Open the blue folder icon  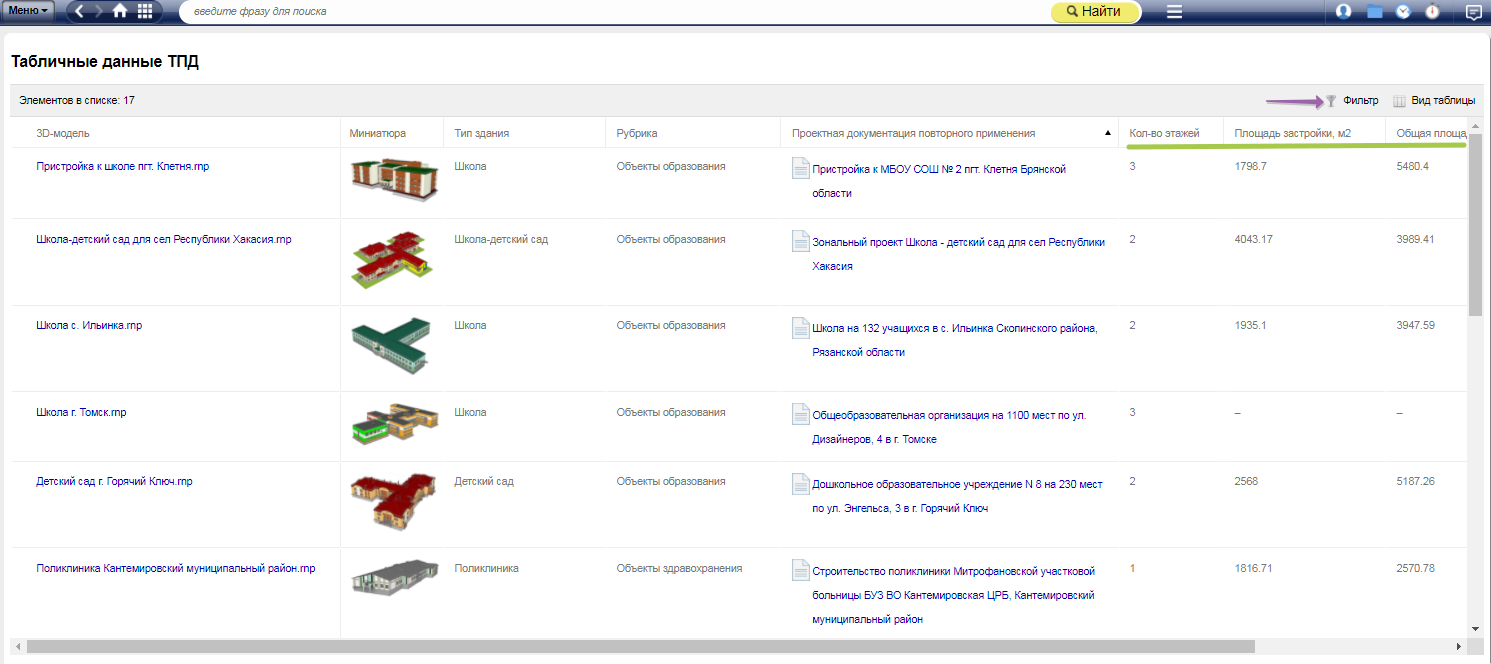click(1375, 12)
